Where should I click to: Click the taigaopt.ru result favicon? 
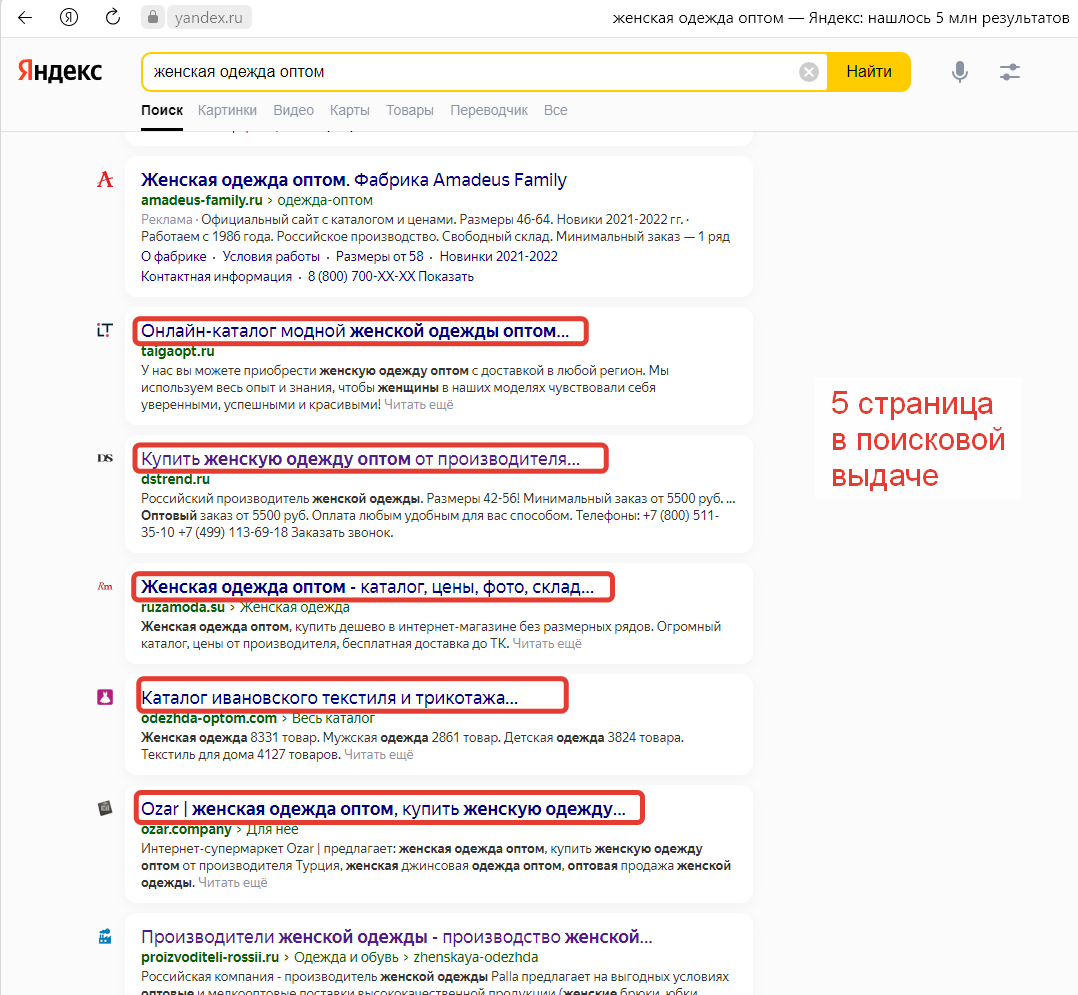[104, 329]
